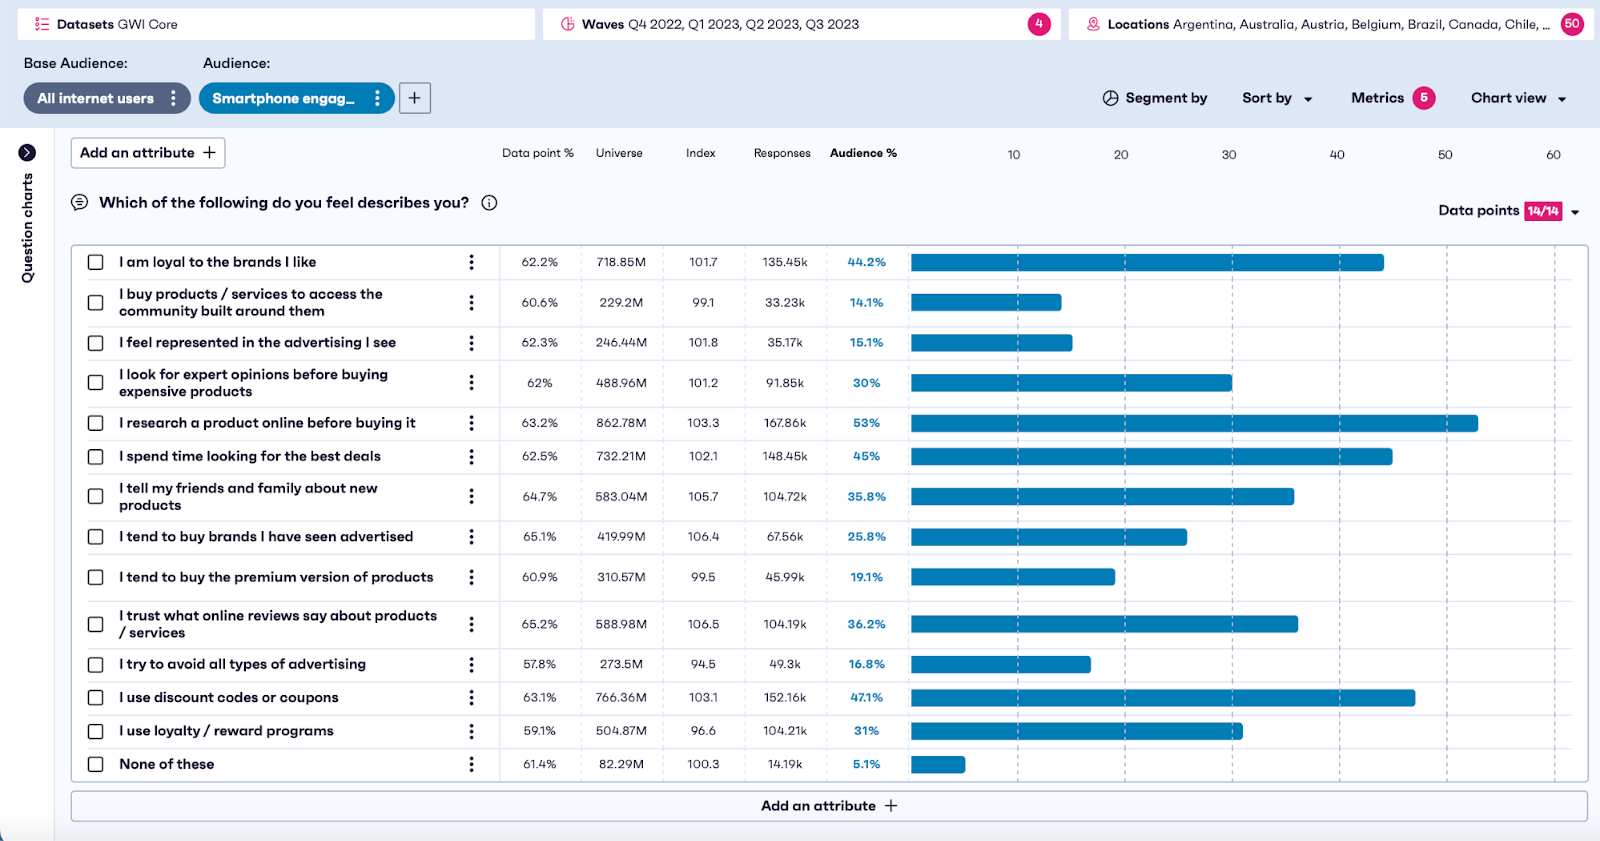Screen dimensions: 1600x841
Task: Open three-dot menu on Smartphone engagement audience
Action: (377, 98)
